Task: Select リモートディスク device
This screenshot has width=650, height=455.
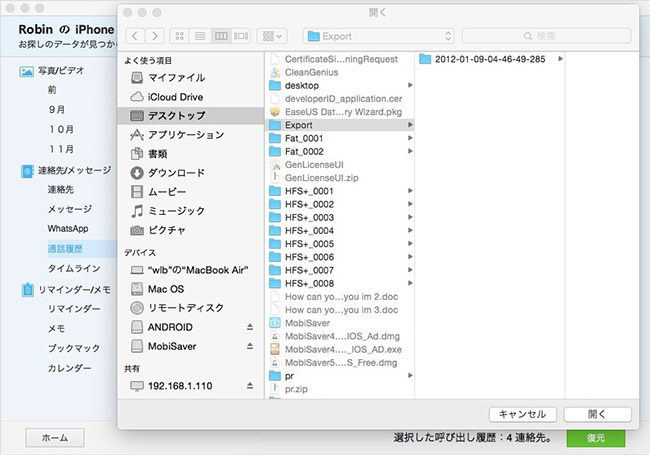Action: coord(191,308)
